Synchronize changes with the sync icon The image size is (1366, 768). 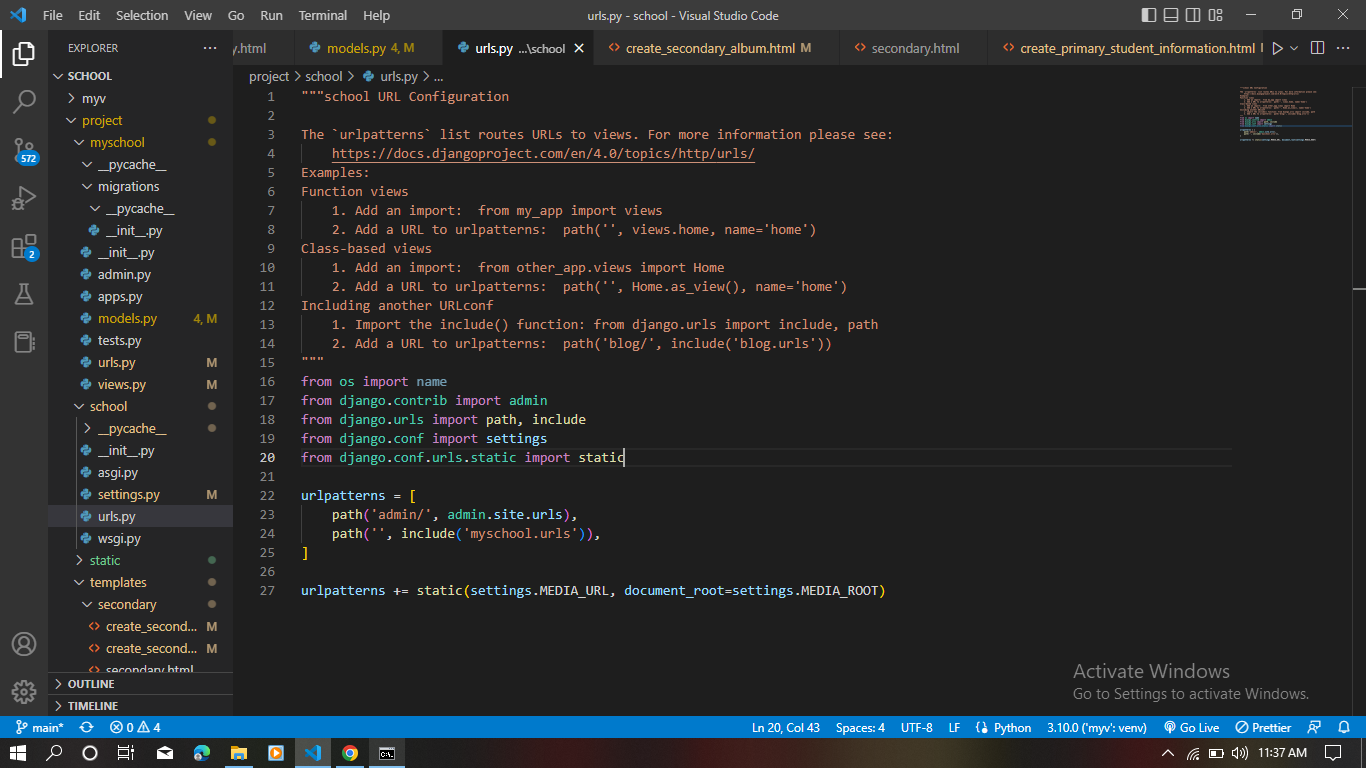tap(86, 727)
